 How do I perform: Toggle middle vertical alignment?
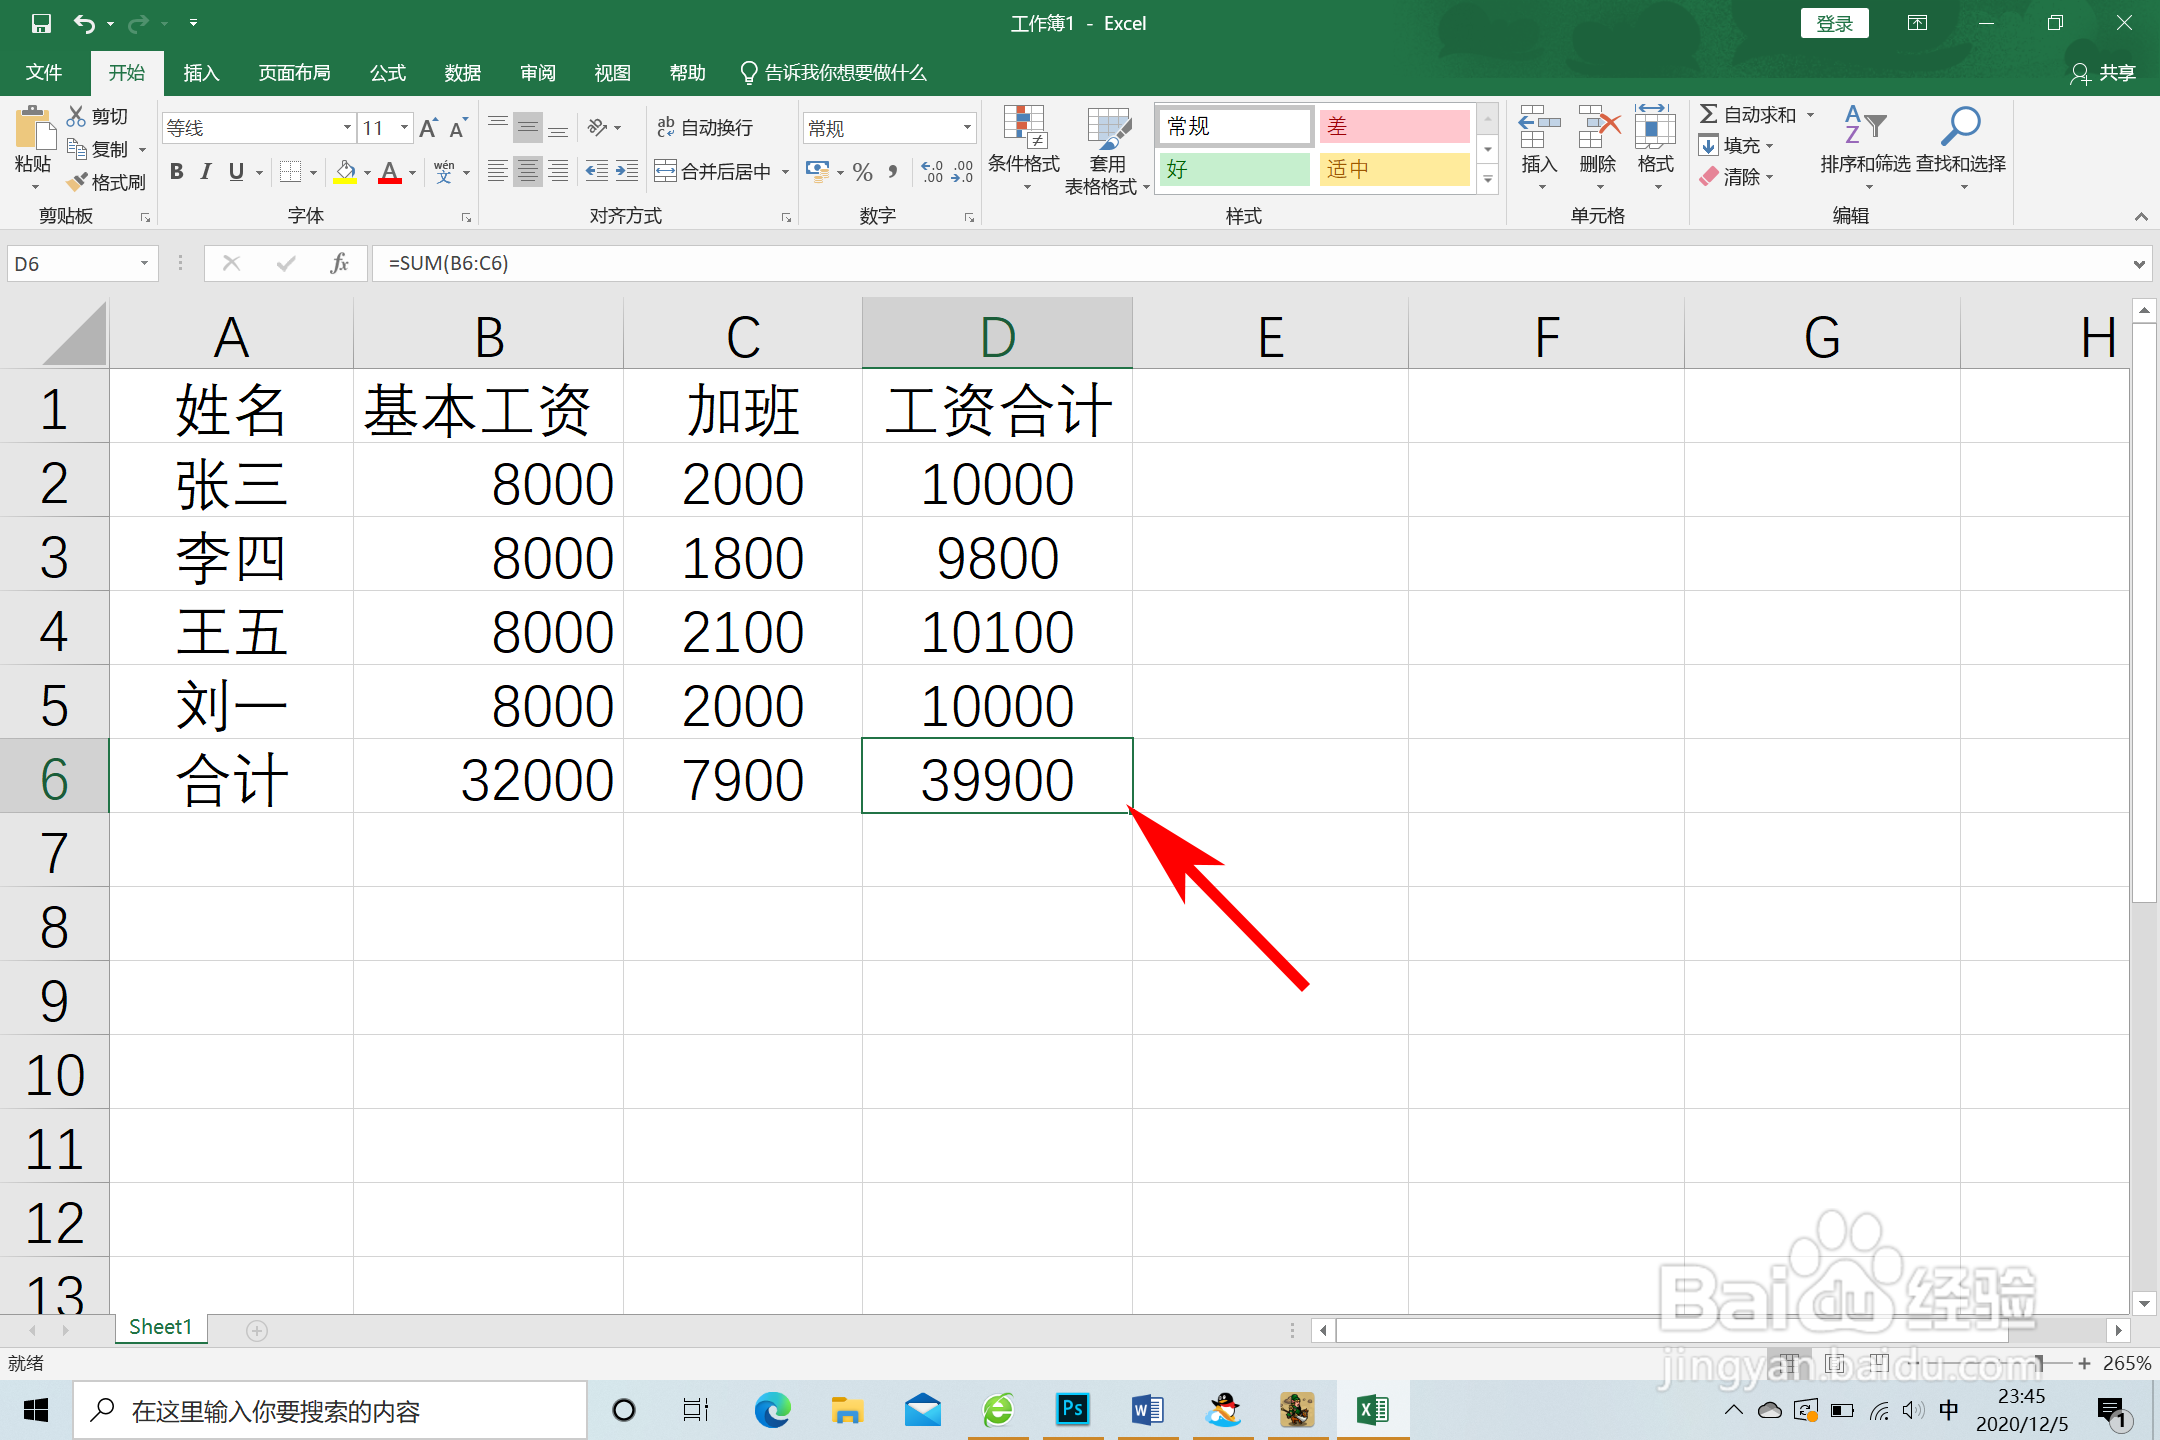[x=528, y=127]
